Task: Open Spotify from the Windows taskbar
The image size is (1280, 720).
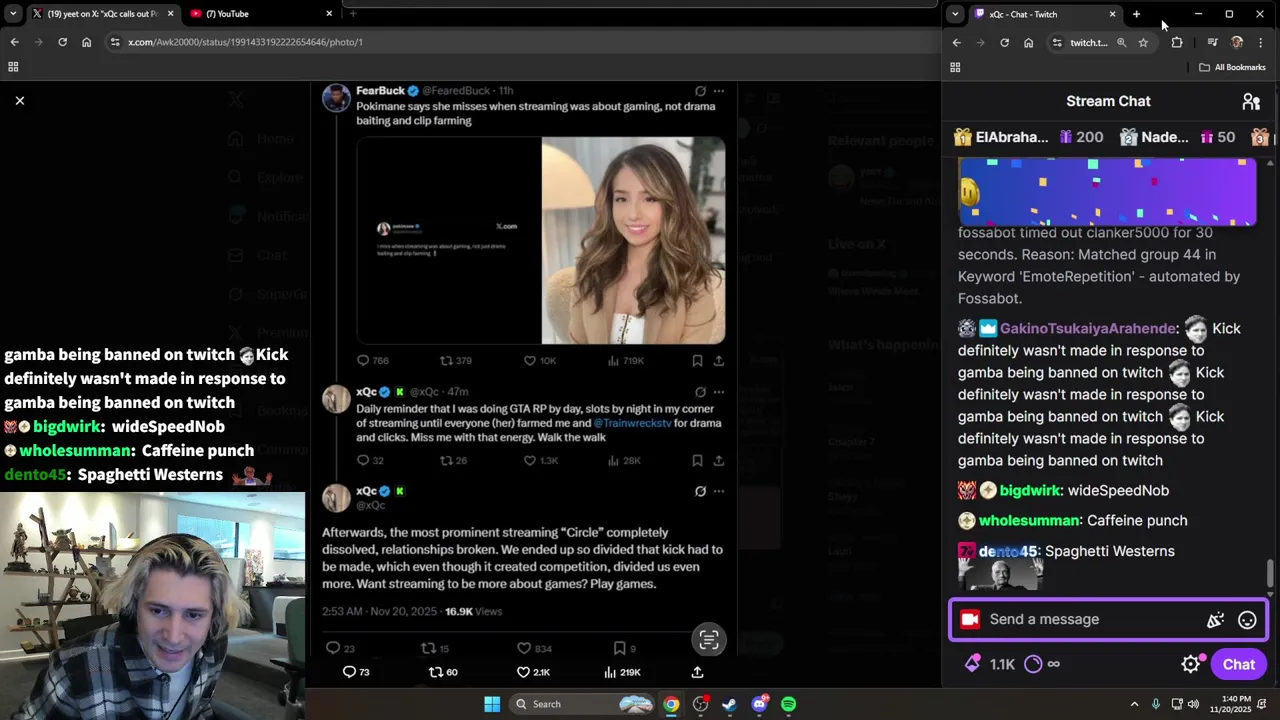Action: (x=788, y=704)
